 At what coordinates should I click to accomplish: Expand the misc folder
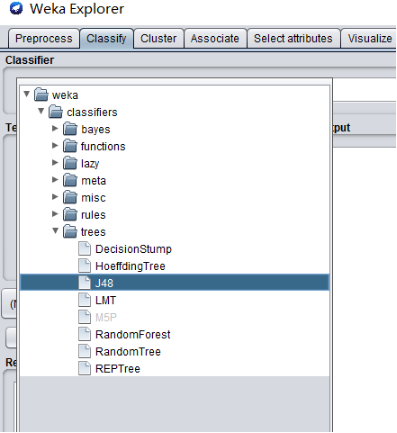[x=55, y=197]
